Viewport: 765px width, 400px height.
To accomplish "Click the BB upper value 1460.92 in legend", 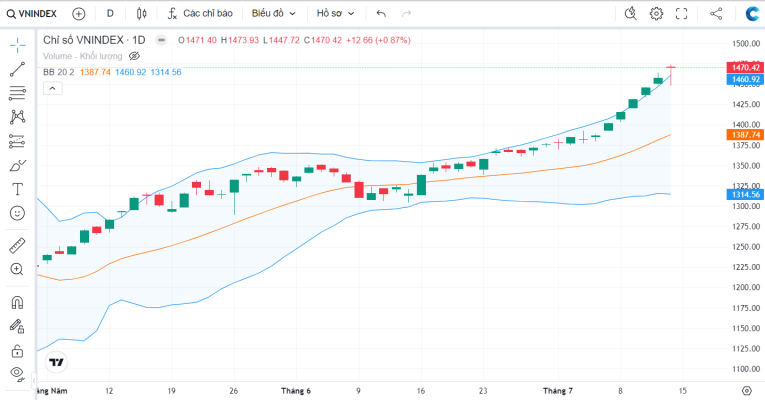I will (130, 72).
